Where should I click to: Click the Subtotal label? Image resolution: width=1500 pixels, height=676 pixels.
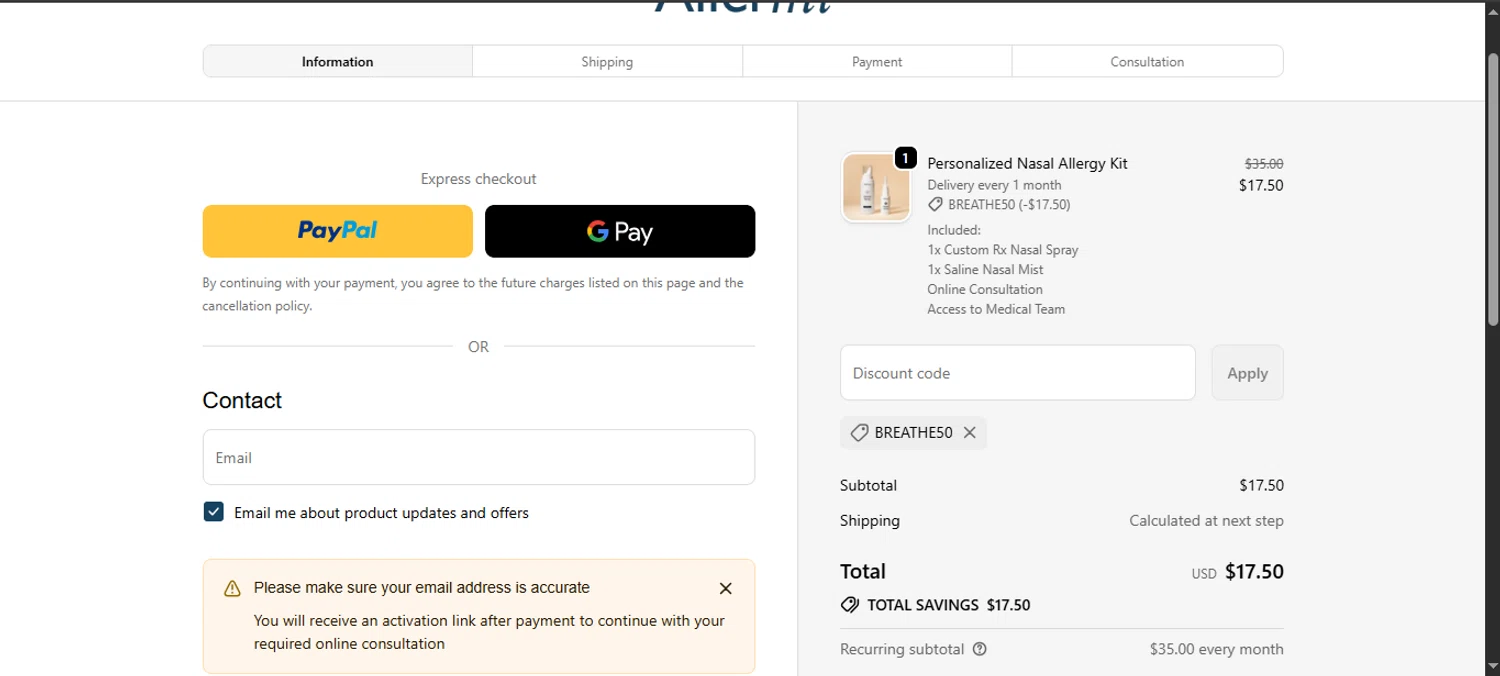point(868,485)
